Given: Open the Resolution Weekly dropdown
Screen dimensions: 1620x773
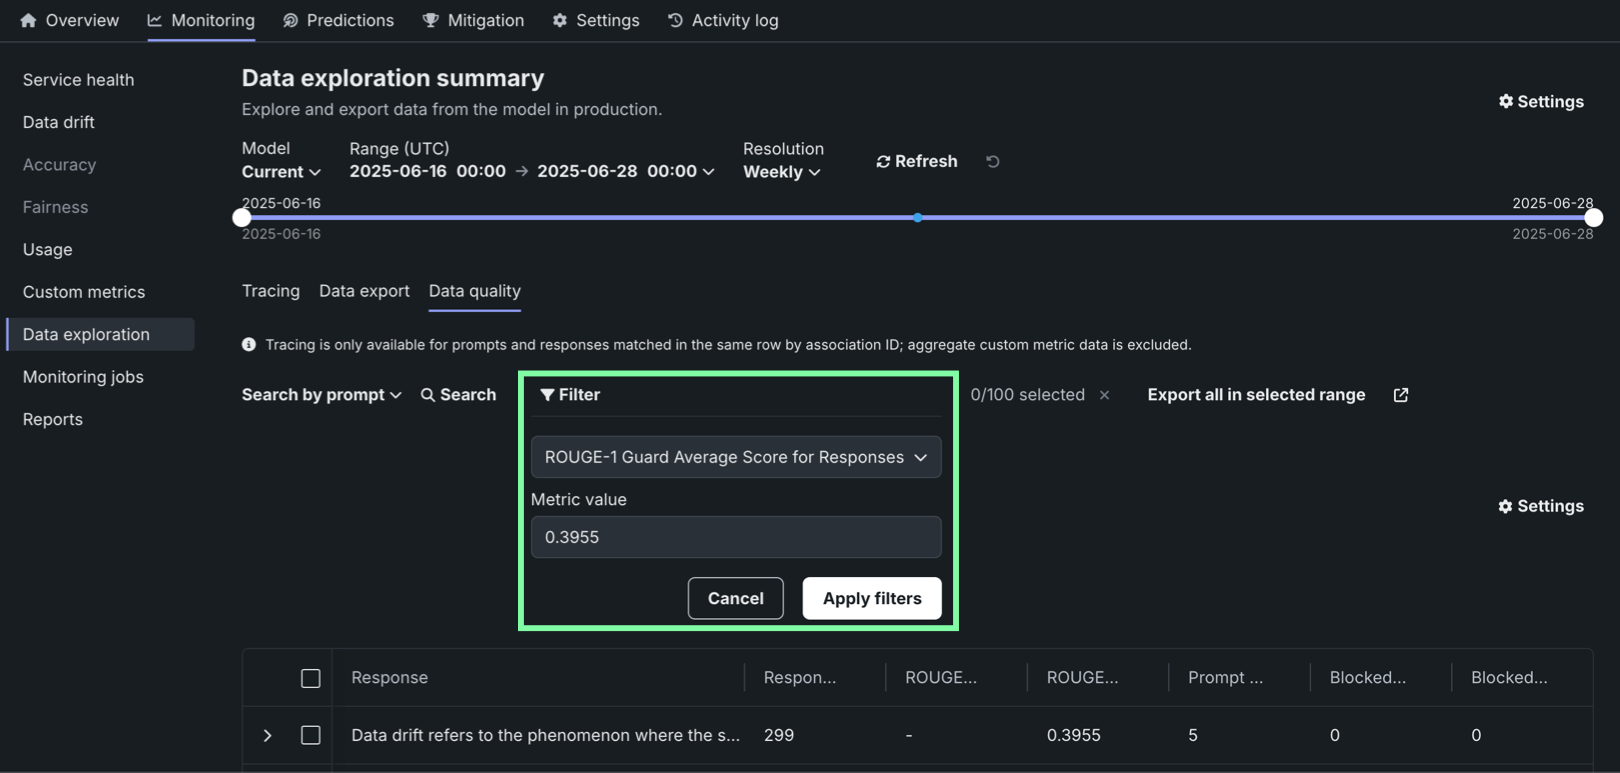Looking at the screenshot, I should point(781,172).
